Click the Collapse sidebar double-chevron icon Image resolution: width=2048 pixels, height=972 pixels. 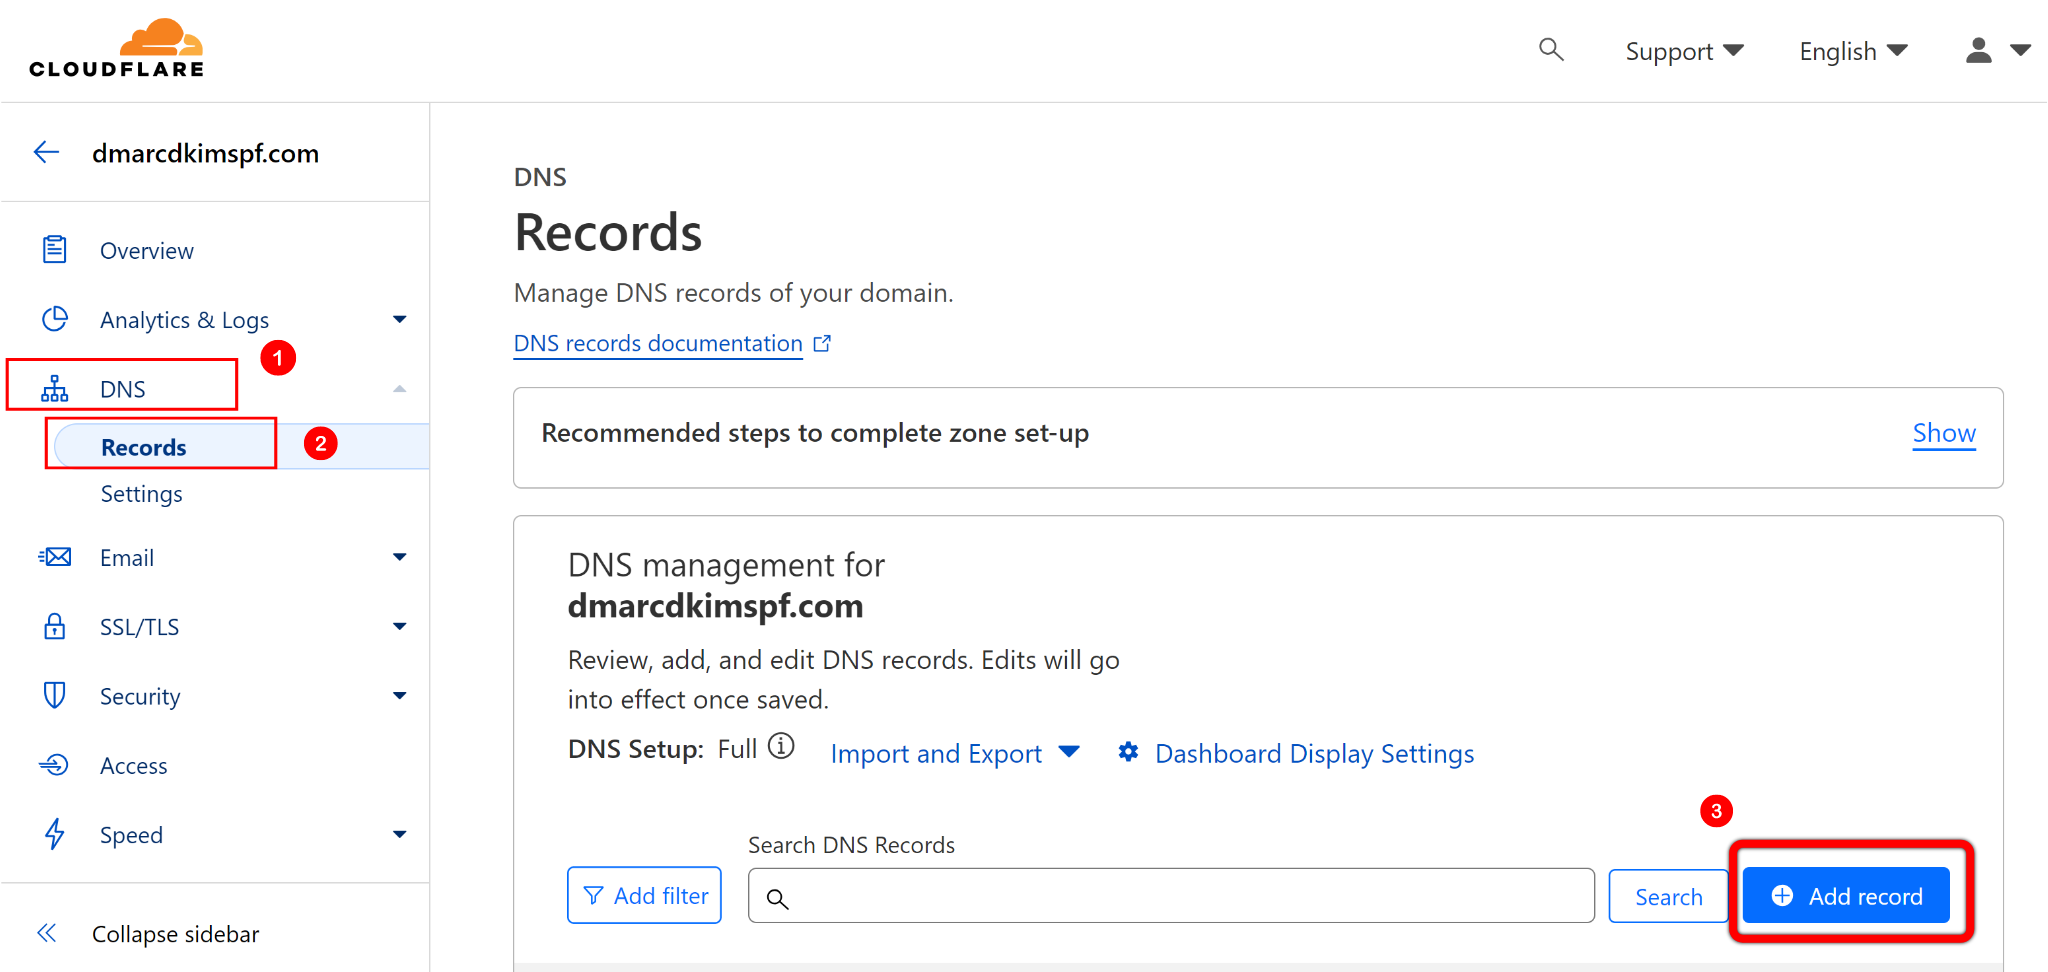point(46,933)
